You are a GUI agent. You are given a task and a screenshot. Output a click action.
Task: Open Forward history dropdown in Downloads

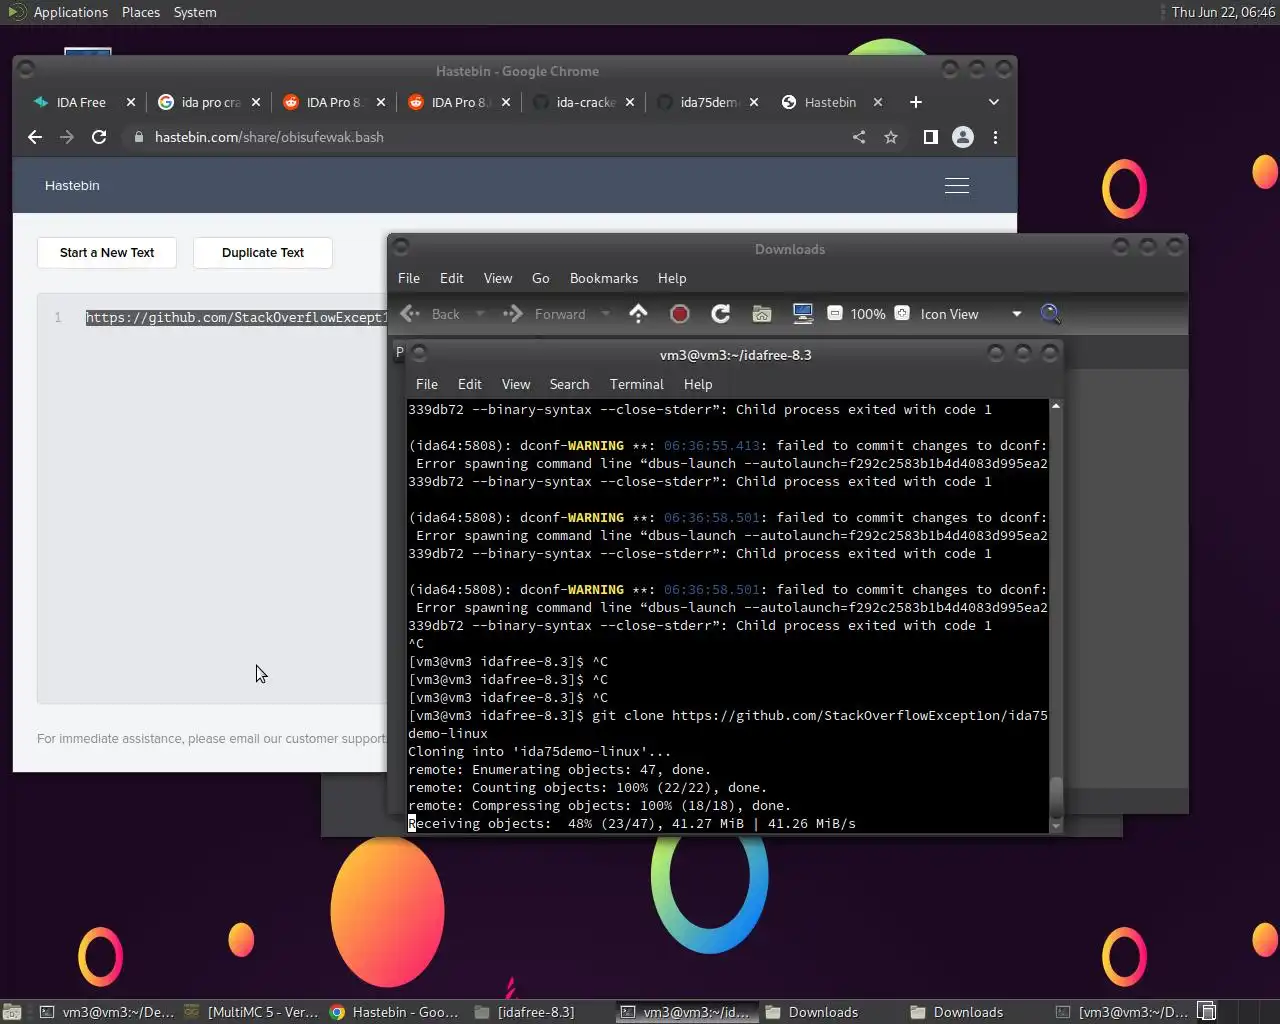click(x=605, y=314)
